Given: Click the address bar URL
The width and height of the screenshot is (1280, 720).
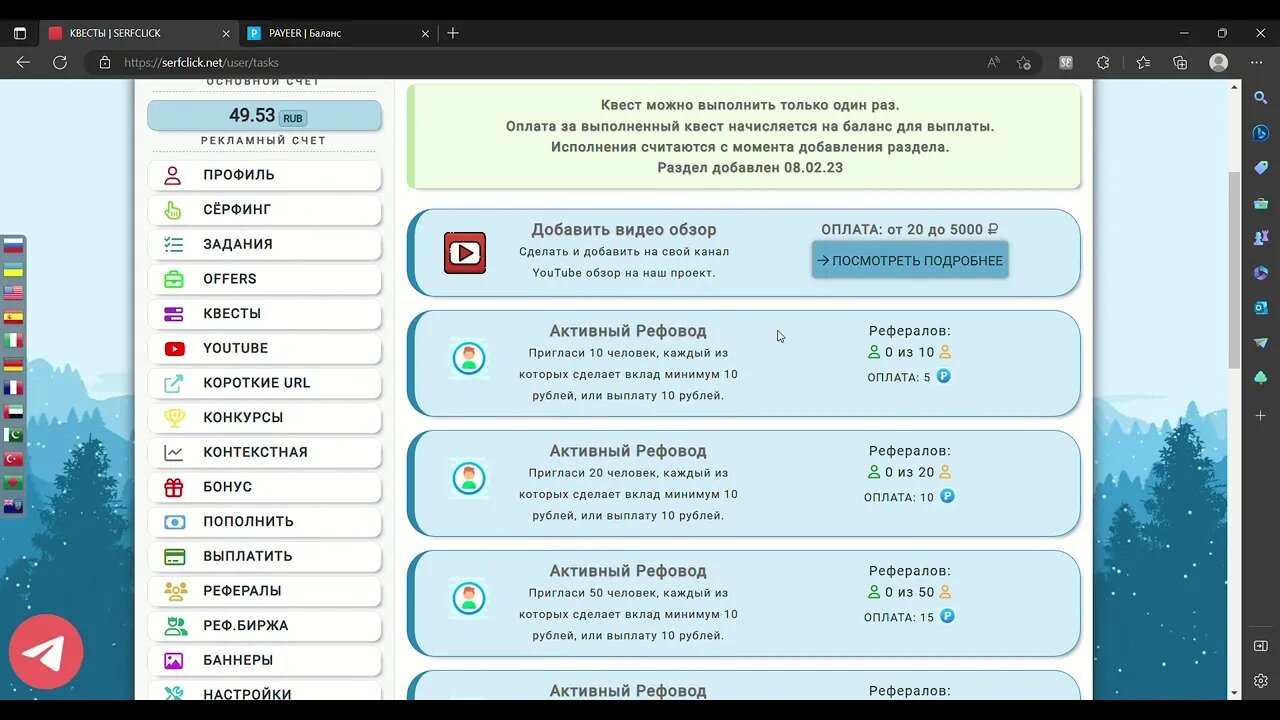Looking at the screenshot, I should point(201,63).
